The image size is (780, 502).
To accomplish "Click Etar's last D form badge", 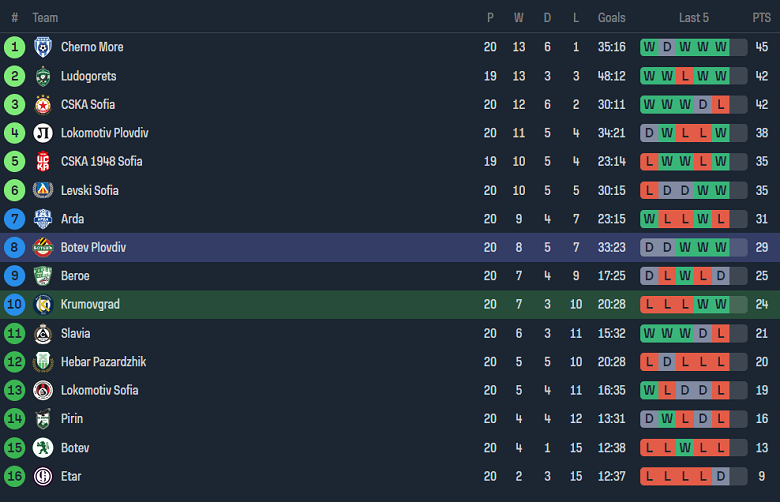I will pyautogui.click(x=720, y=476).
